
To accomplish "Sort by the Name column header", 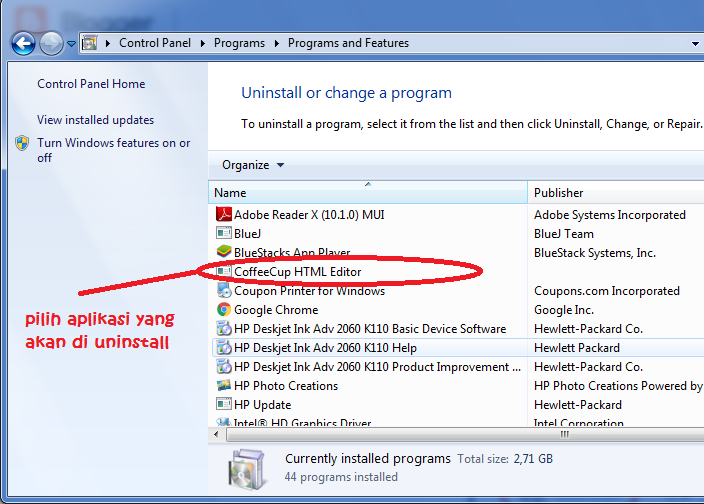I will point(368,193).
